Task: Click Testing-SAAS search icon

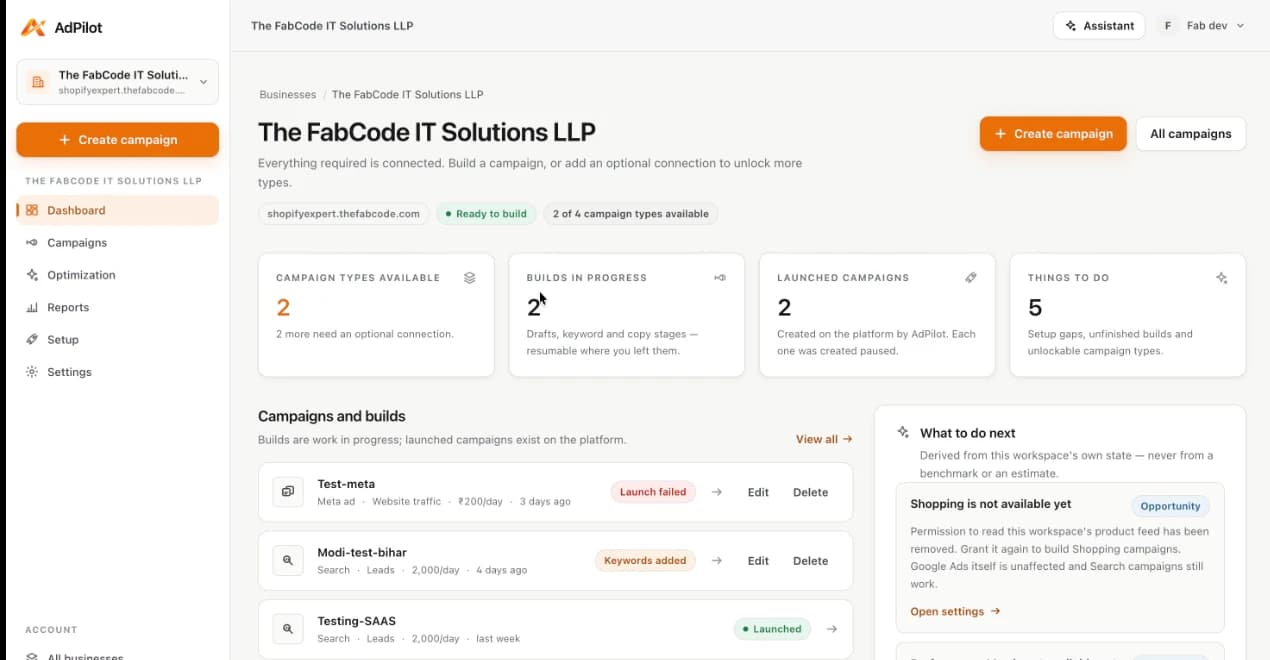Action: (288, 629)
